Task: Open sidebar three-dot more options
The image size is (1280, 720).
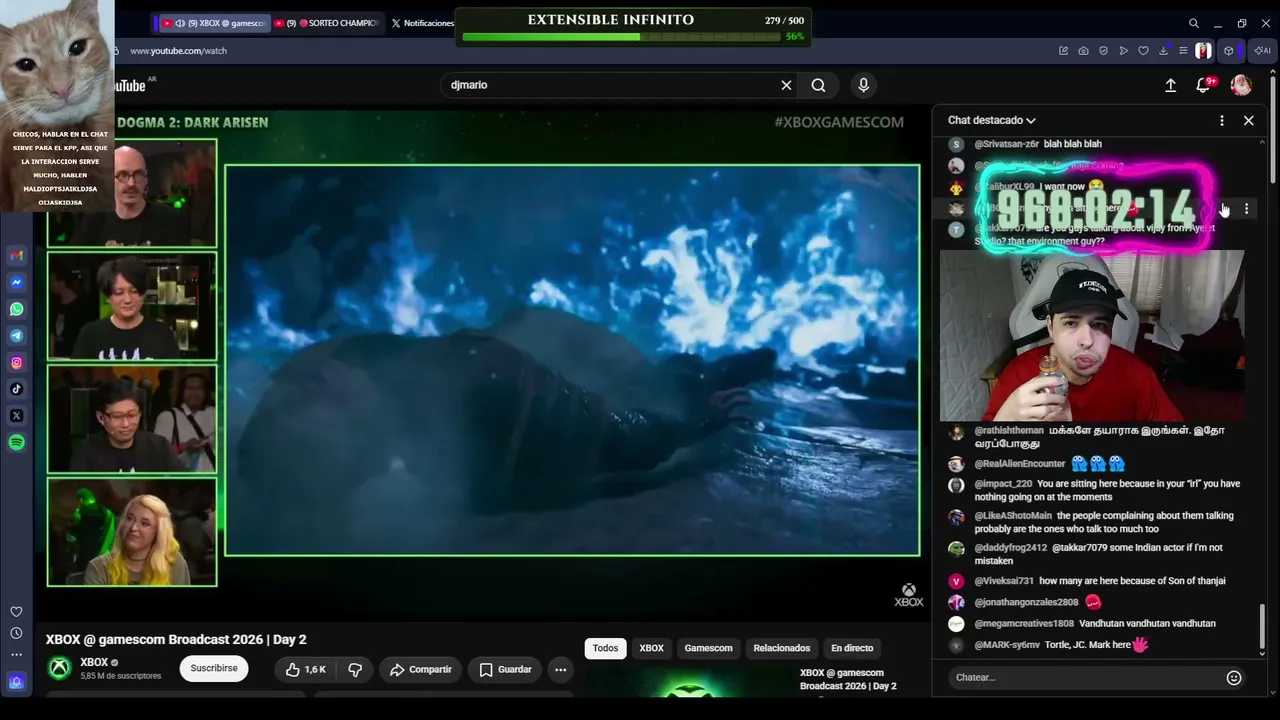Action: pyautogui.click(x=16, y=655)
